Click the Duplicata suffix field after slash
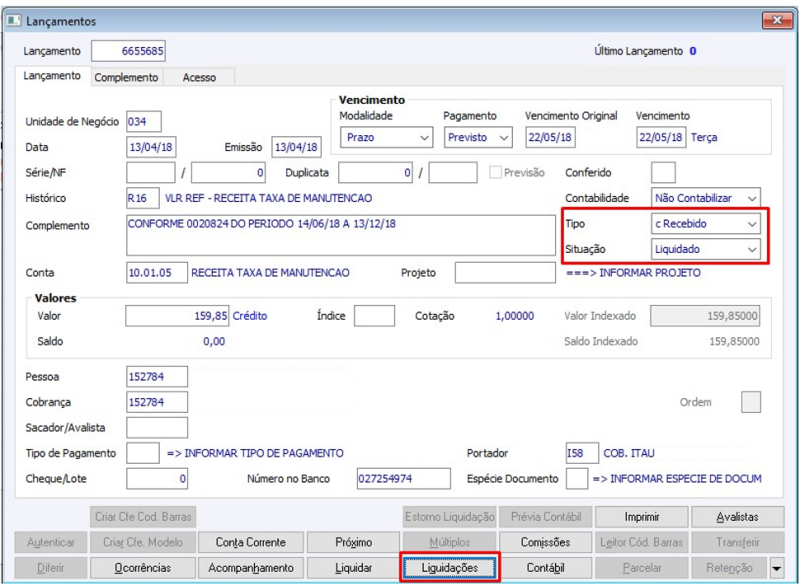Image resolution: width=800 pixels, height=586 pixels. click(453, 172)
